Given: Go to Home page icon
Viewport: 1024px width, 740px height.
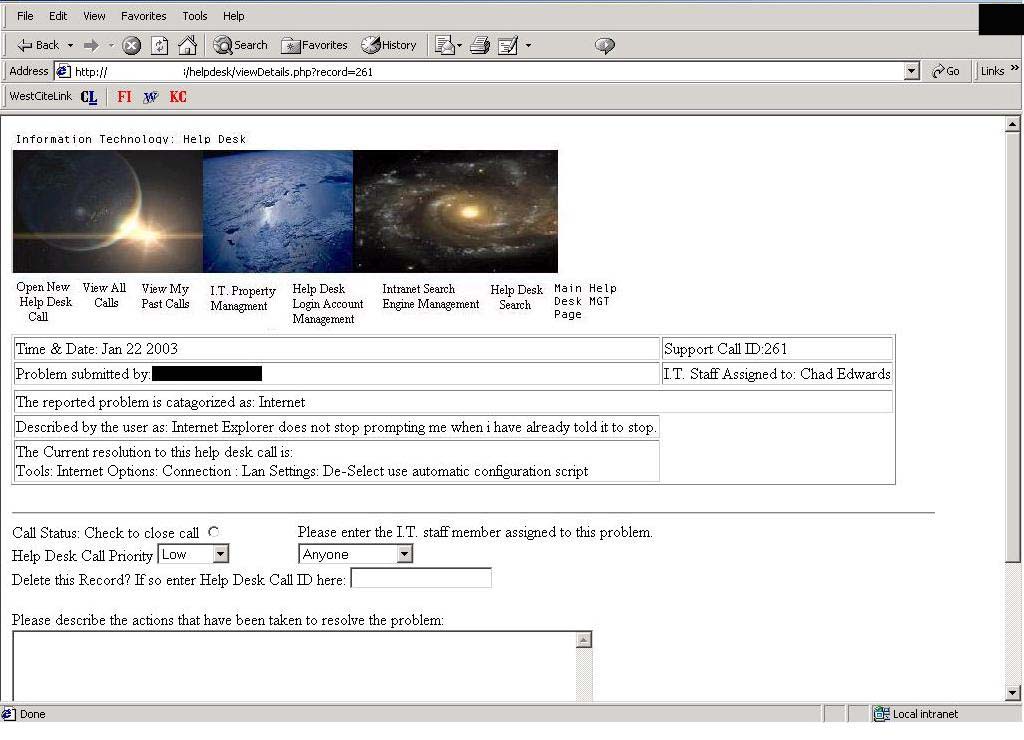Looking at the screenshot, I should [187, 45].
